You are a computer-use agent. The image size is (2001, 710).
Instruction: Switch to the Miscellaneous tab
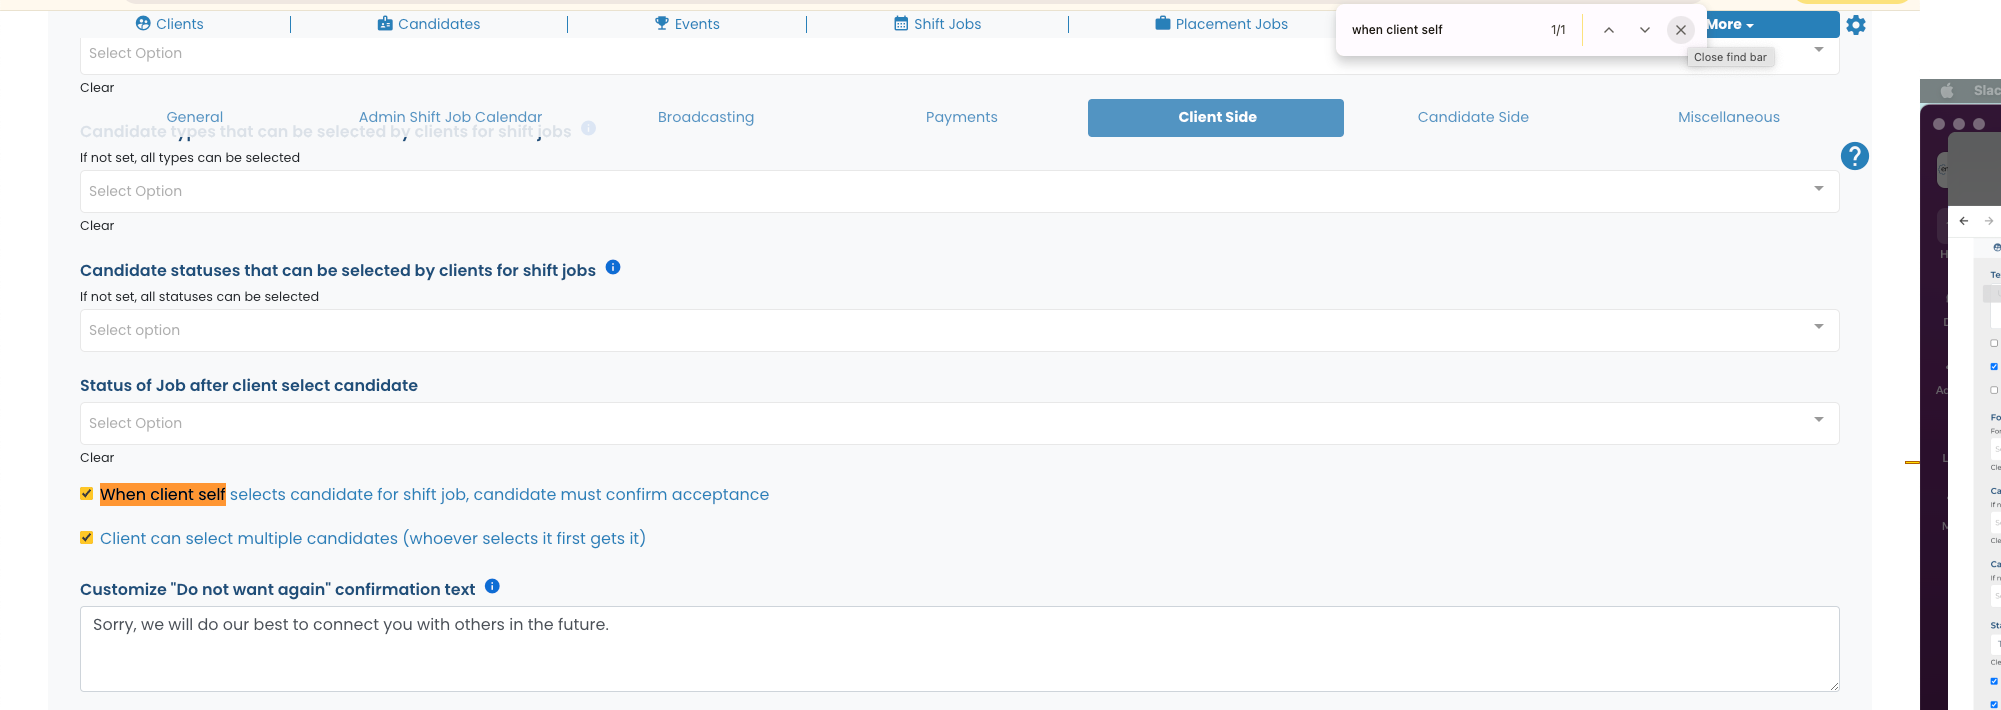click(1729, 117)
